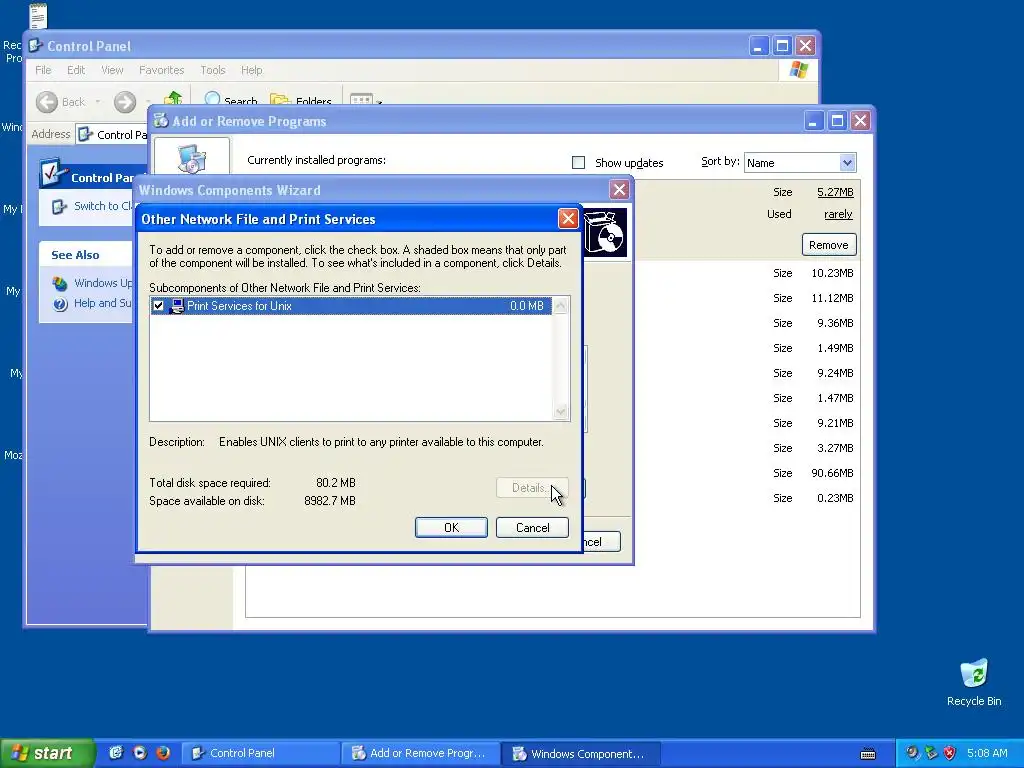Click Control Panel heading icon in sidebar
The image size is (1024, 768).
[x=53, y=174]
